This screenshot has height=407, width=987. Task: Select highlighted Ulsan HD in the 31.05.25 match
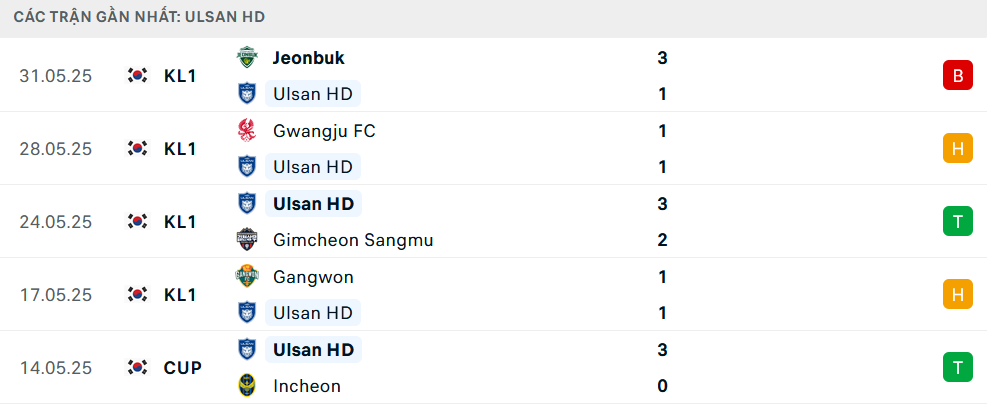313,94
